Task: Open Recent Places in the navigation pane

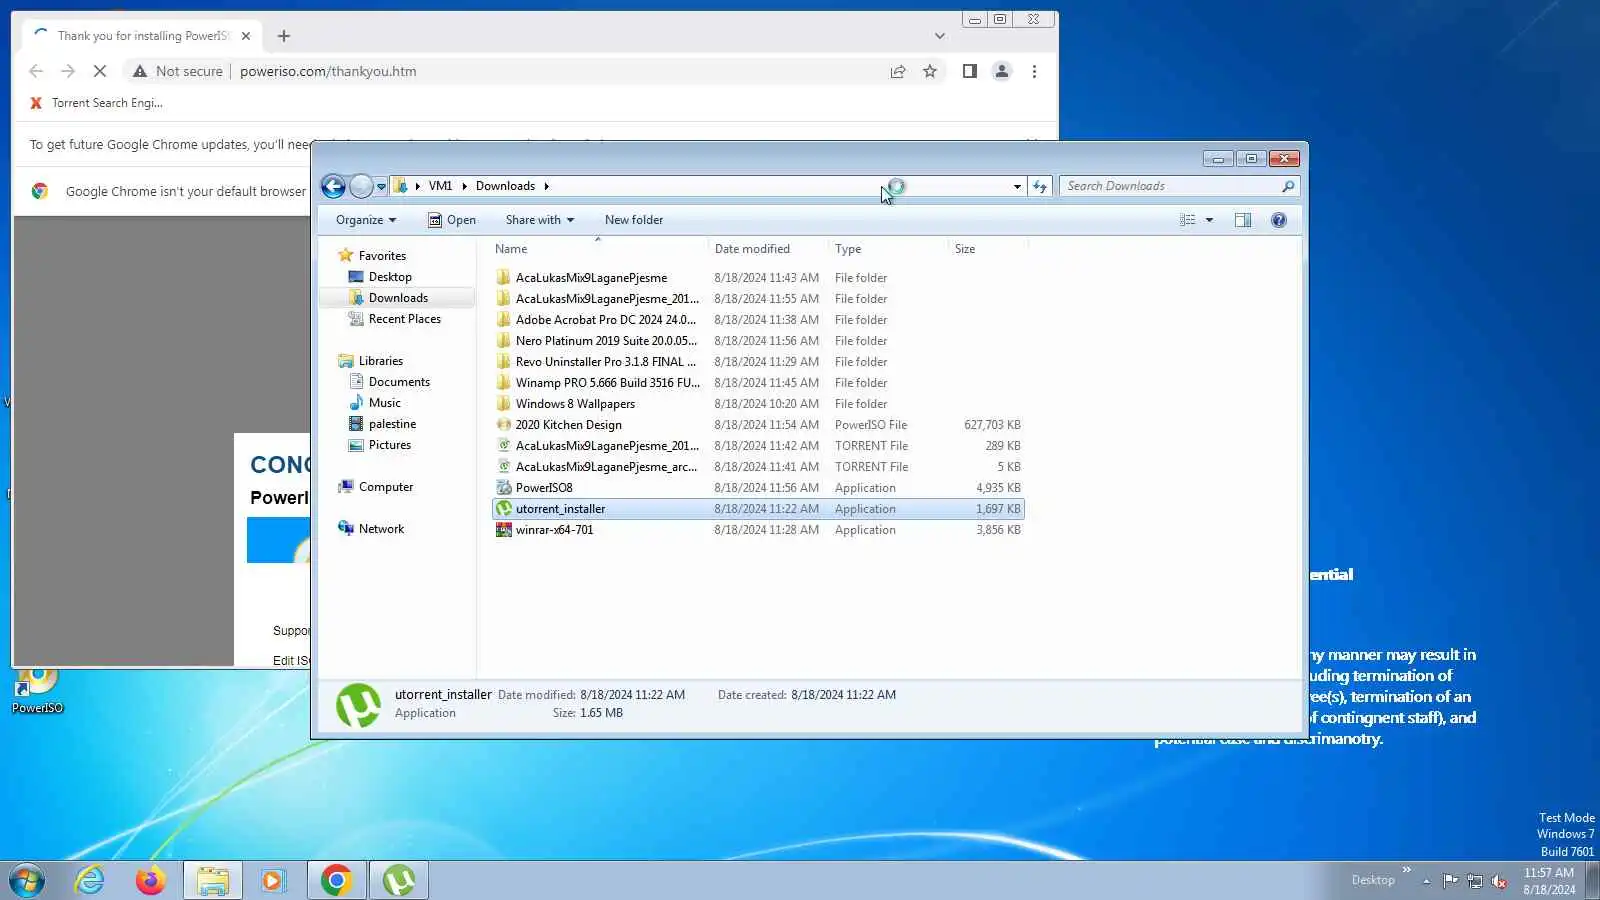Action: point(405,319)
